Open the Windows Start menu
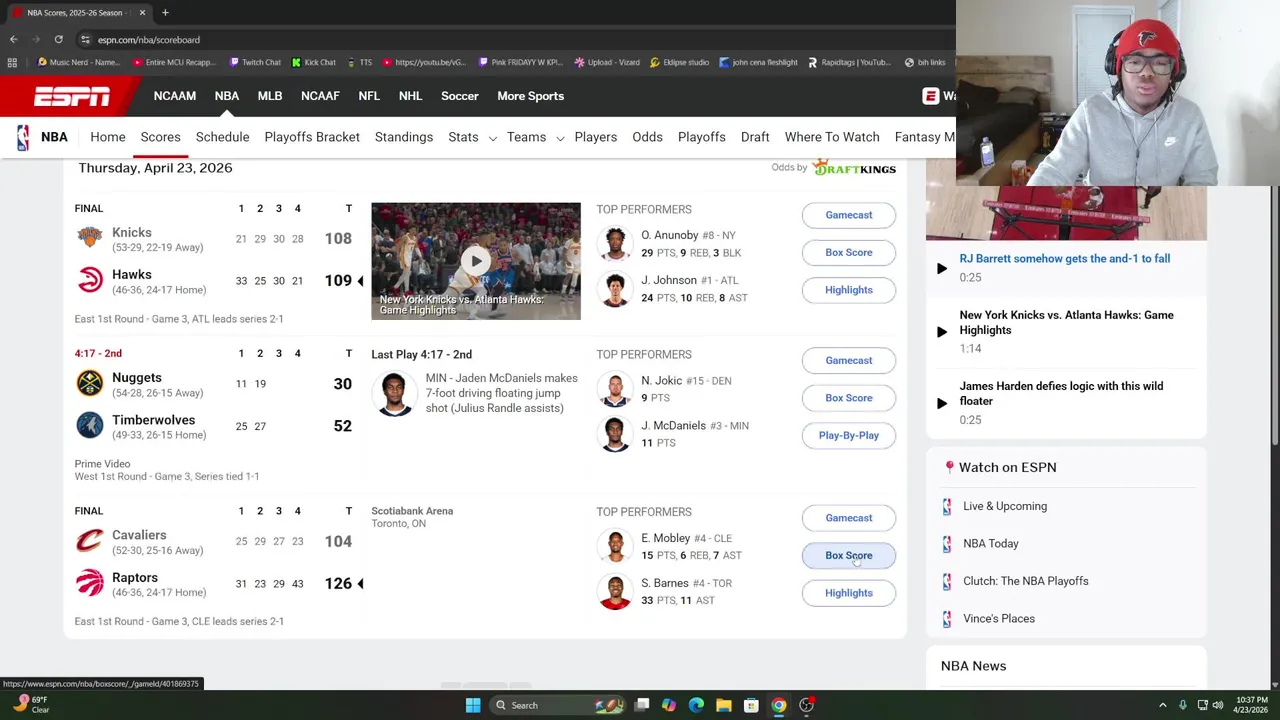The image size is (1280, 720). 473,705
